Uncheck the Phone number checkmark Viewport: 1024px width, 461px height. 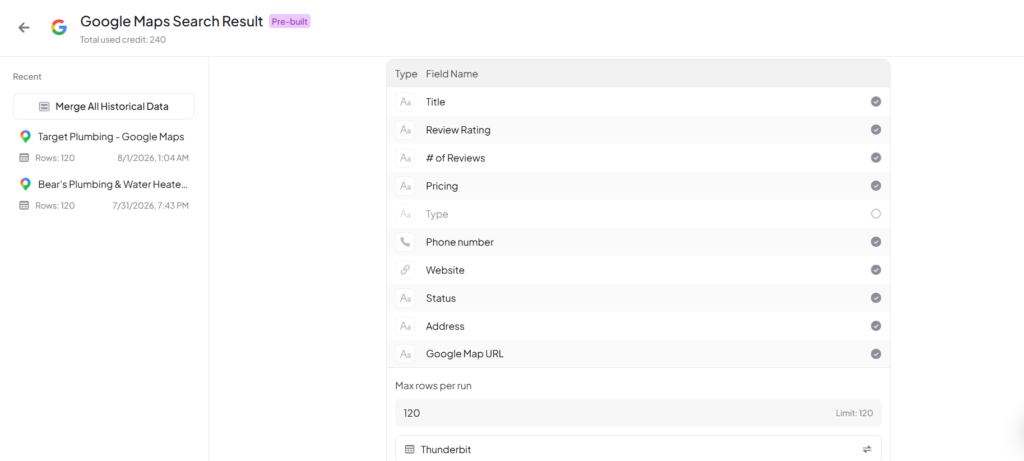[876, 242]
